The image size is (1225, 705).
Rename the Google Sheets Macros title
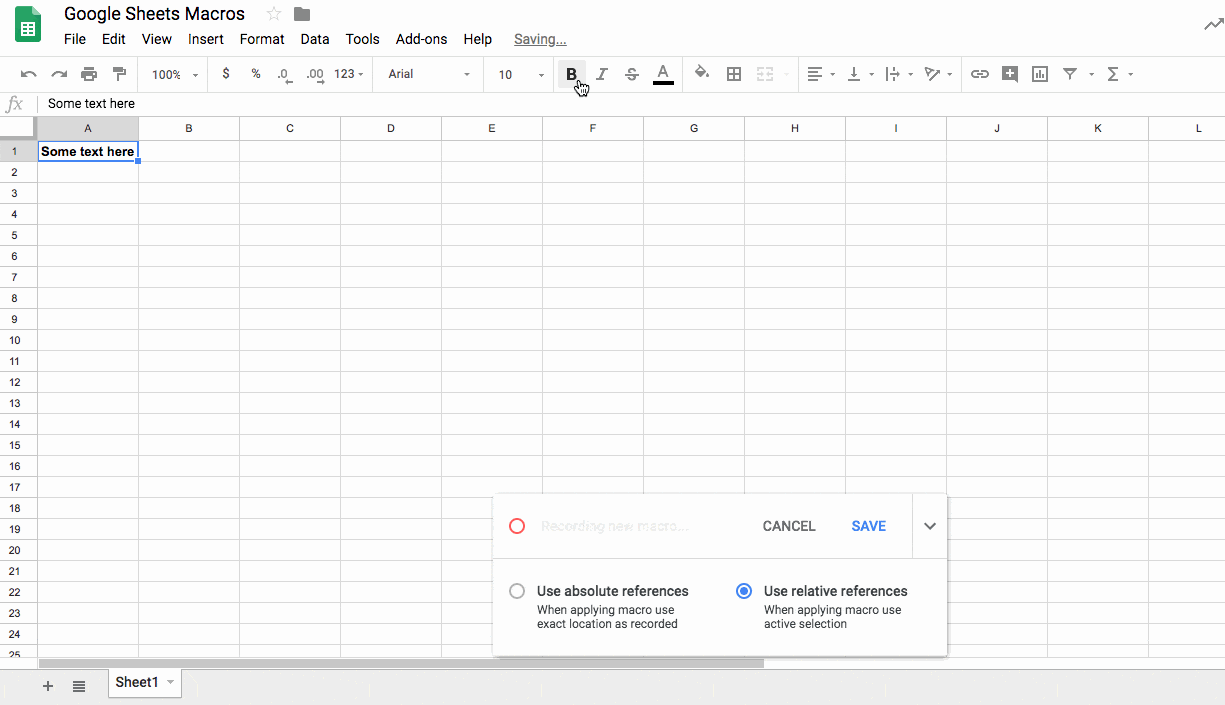(x=154, y=14)
